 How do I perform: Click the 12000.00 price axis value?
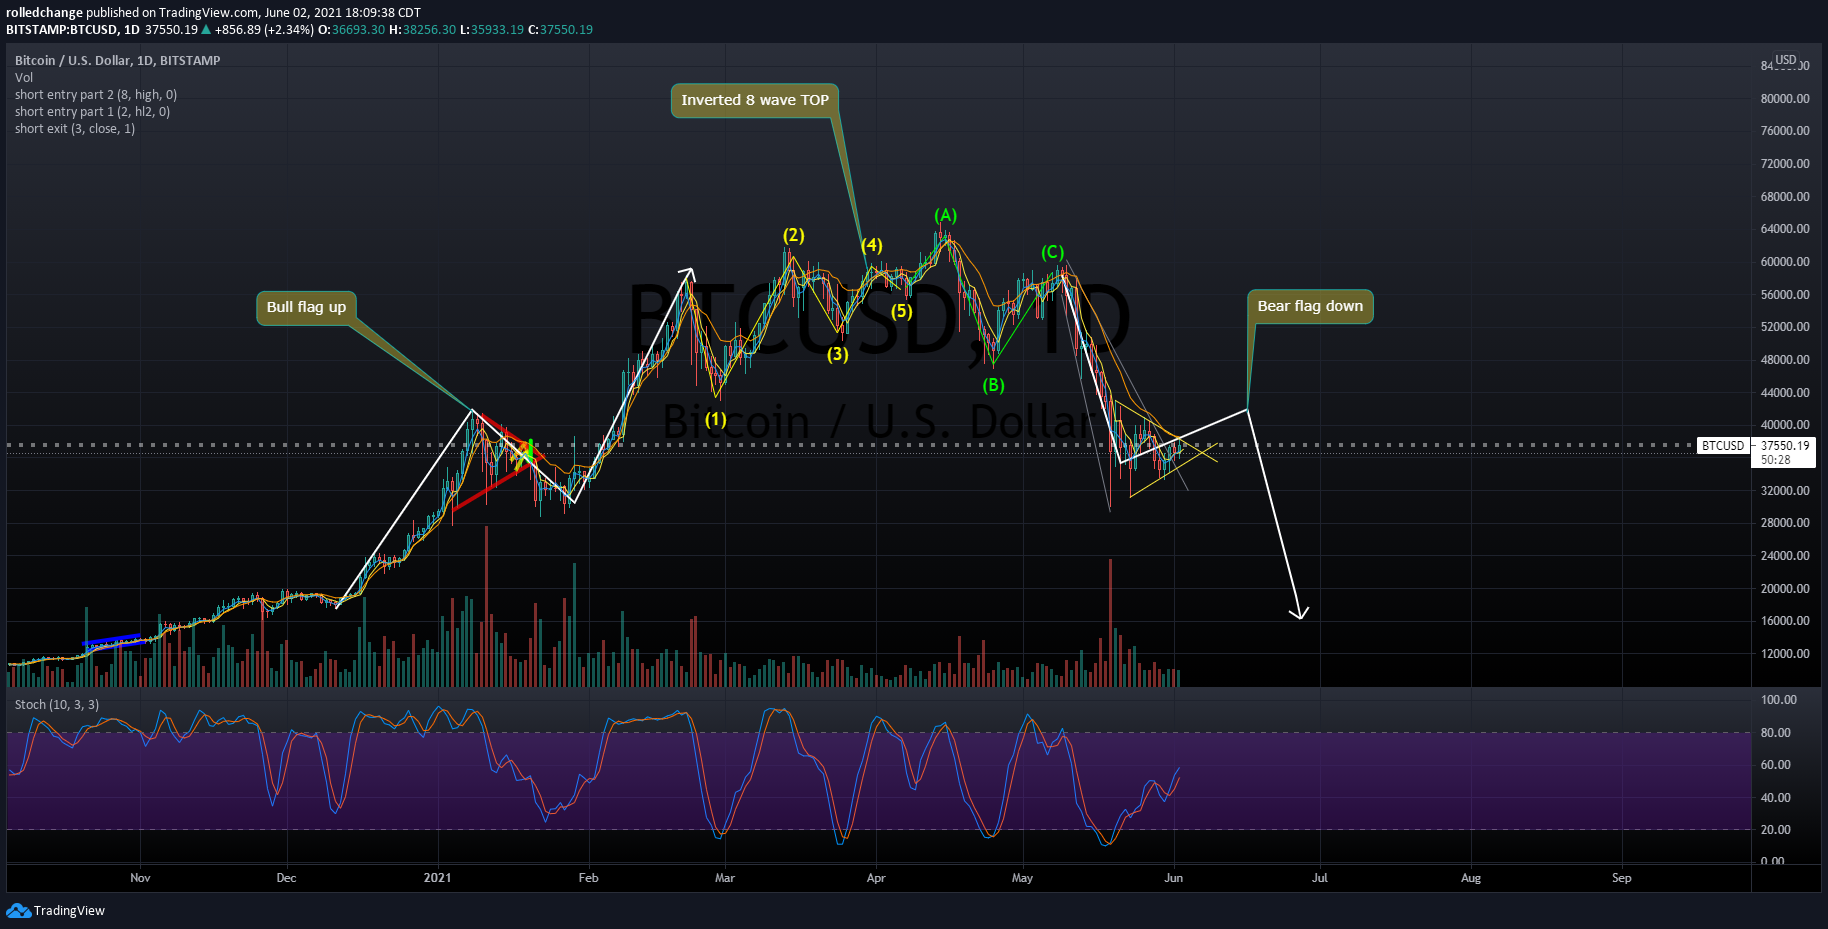click(1785, 654)
